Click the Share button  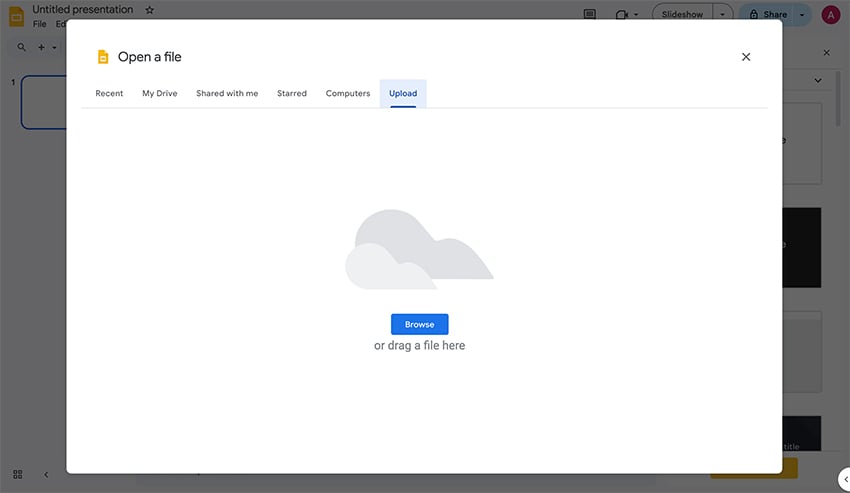768,15
